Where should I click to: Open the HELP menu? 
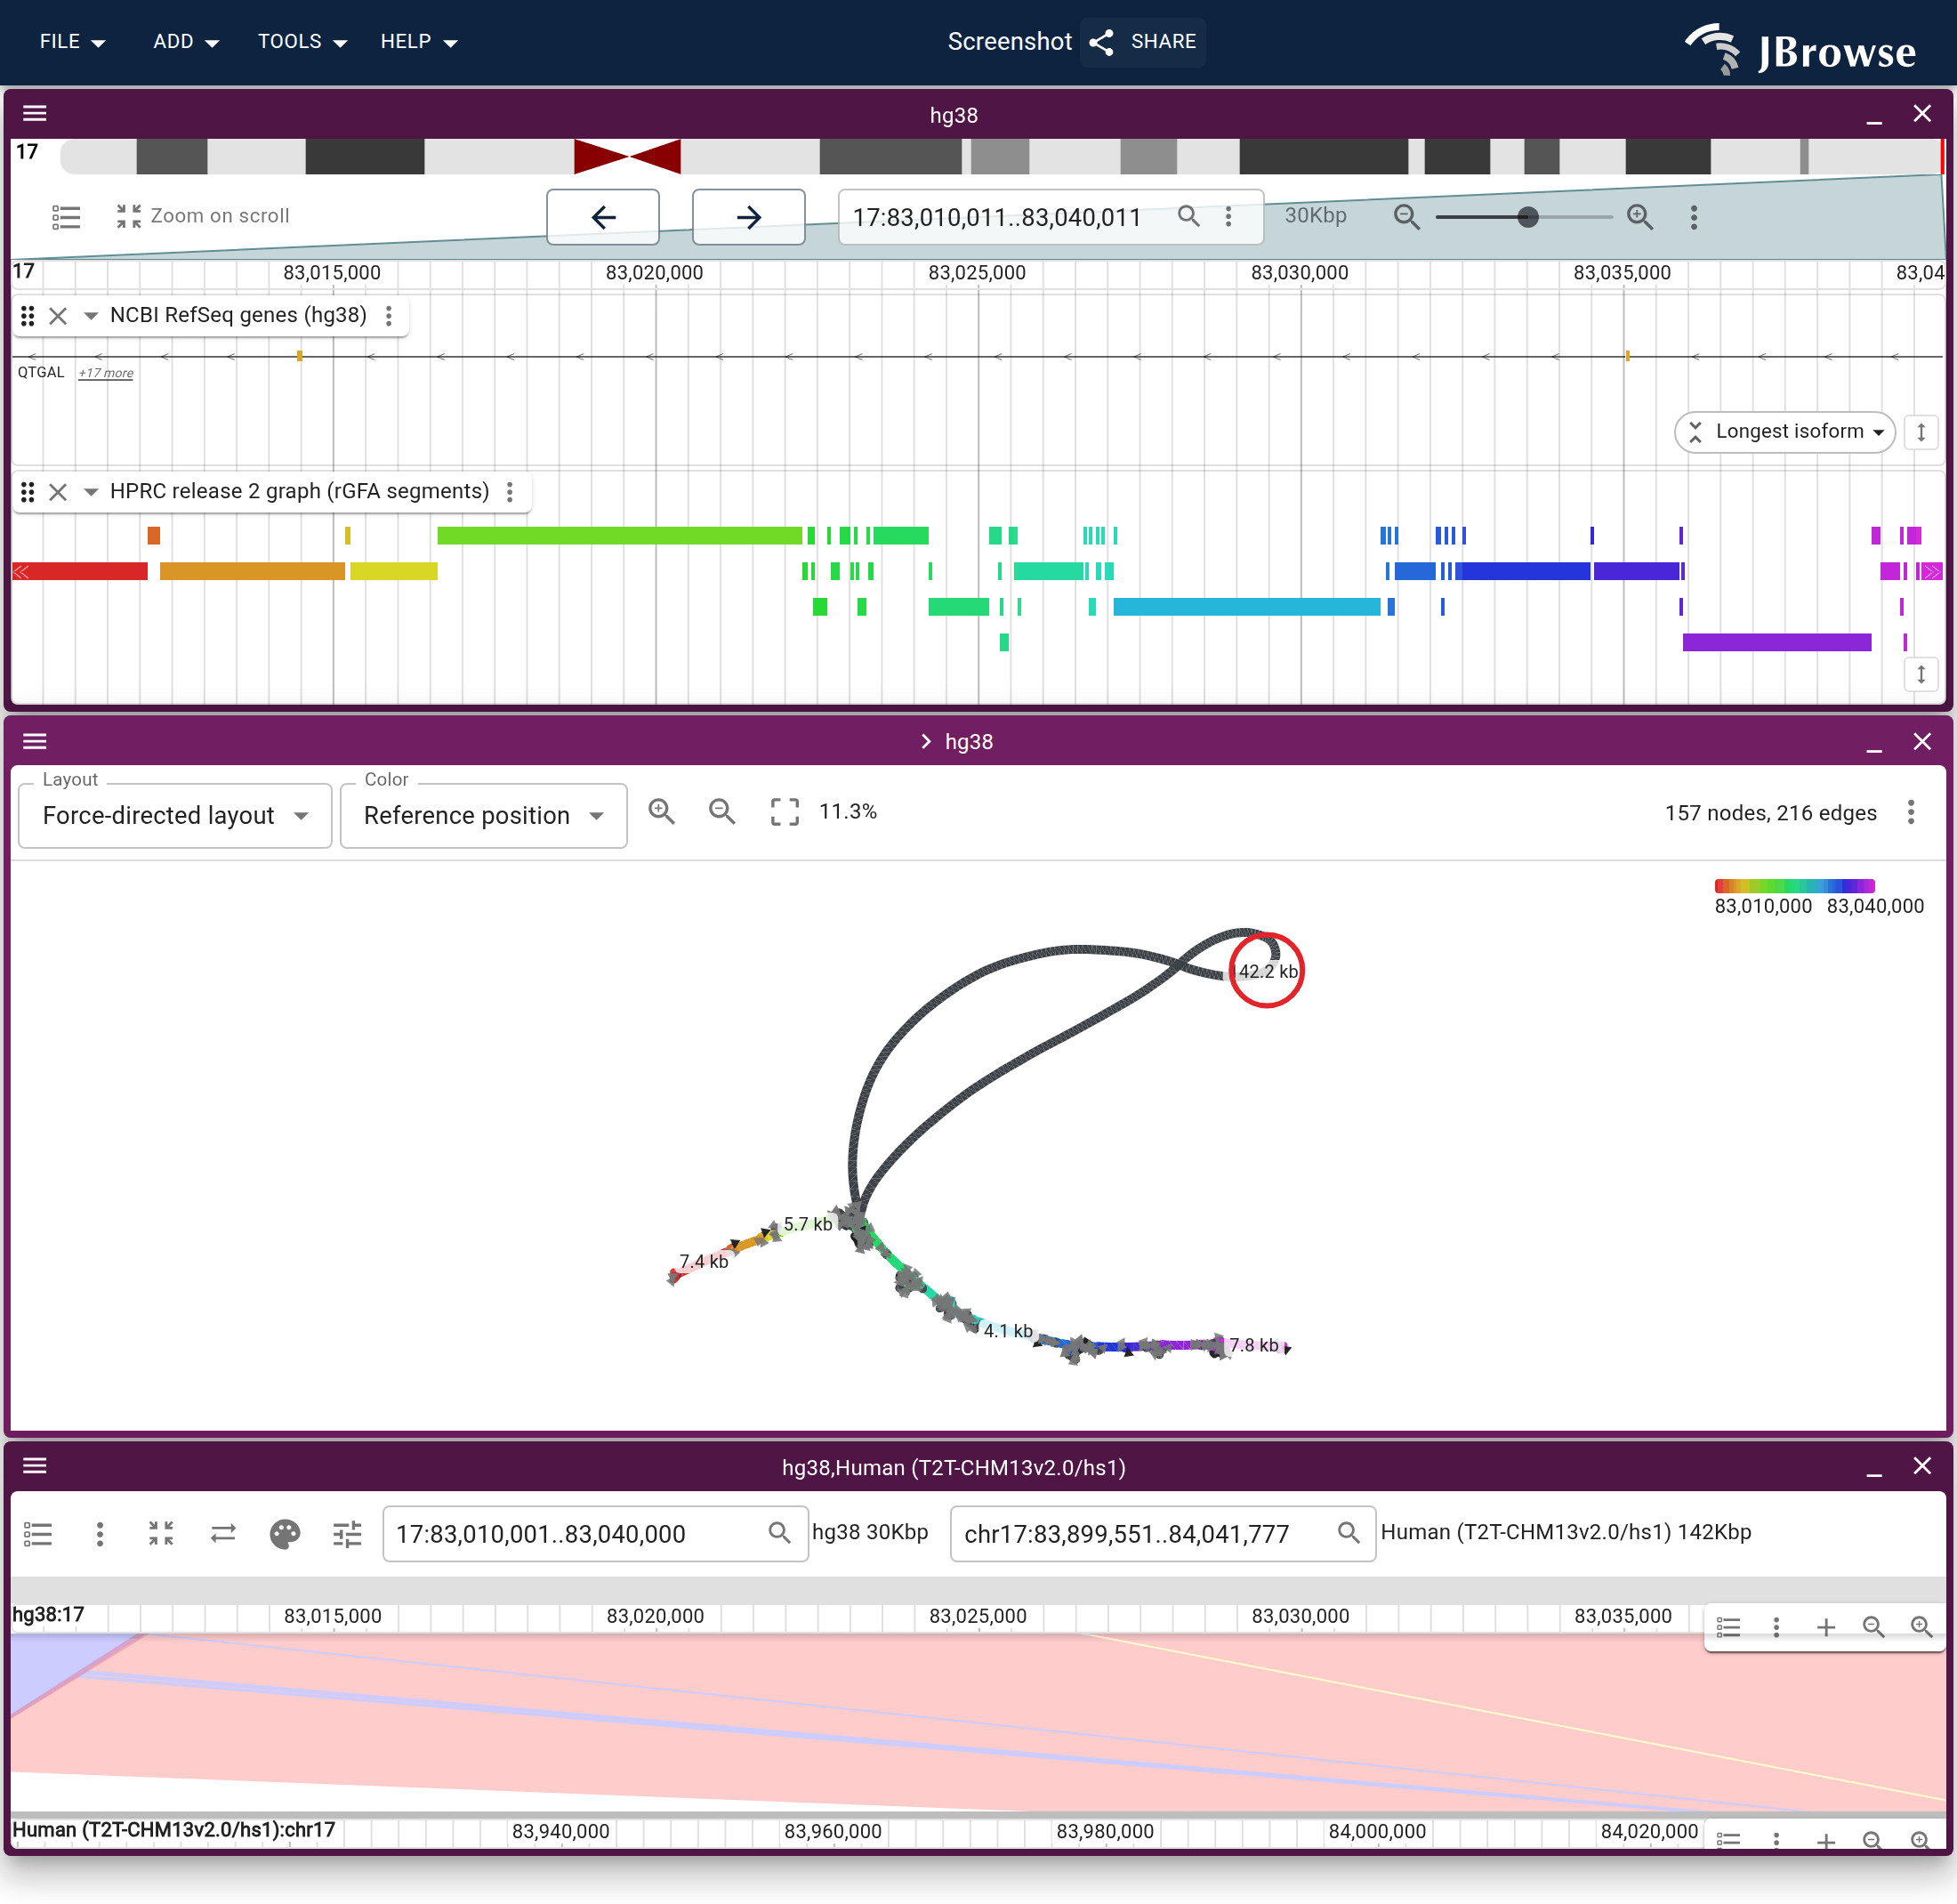pyautogui.click(x=418, y=42)
